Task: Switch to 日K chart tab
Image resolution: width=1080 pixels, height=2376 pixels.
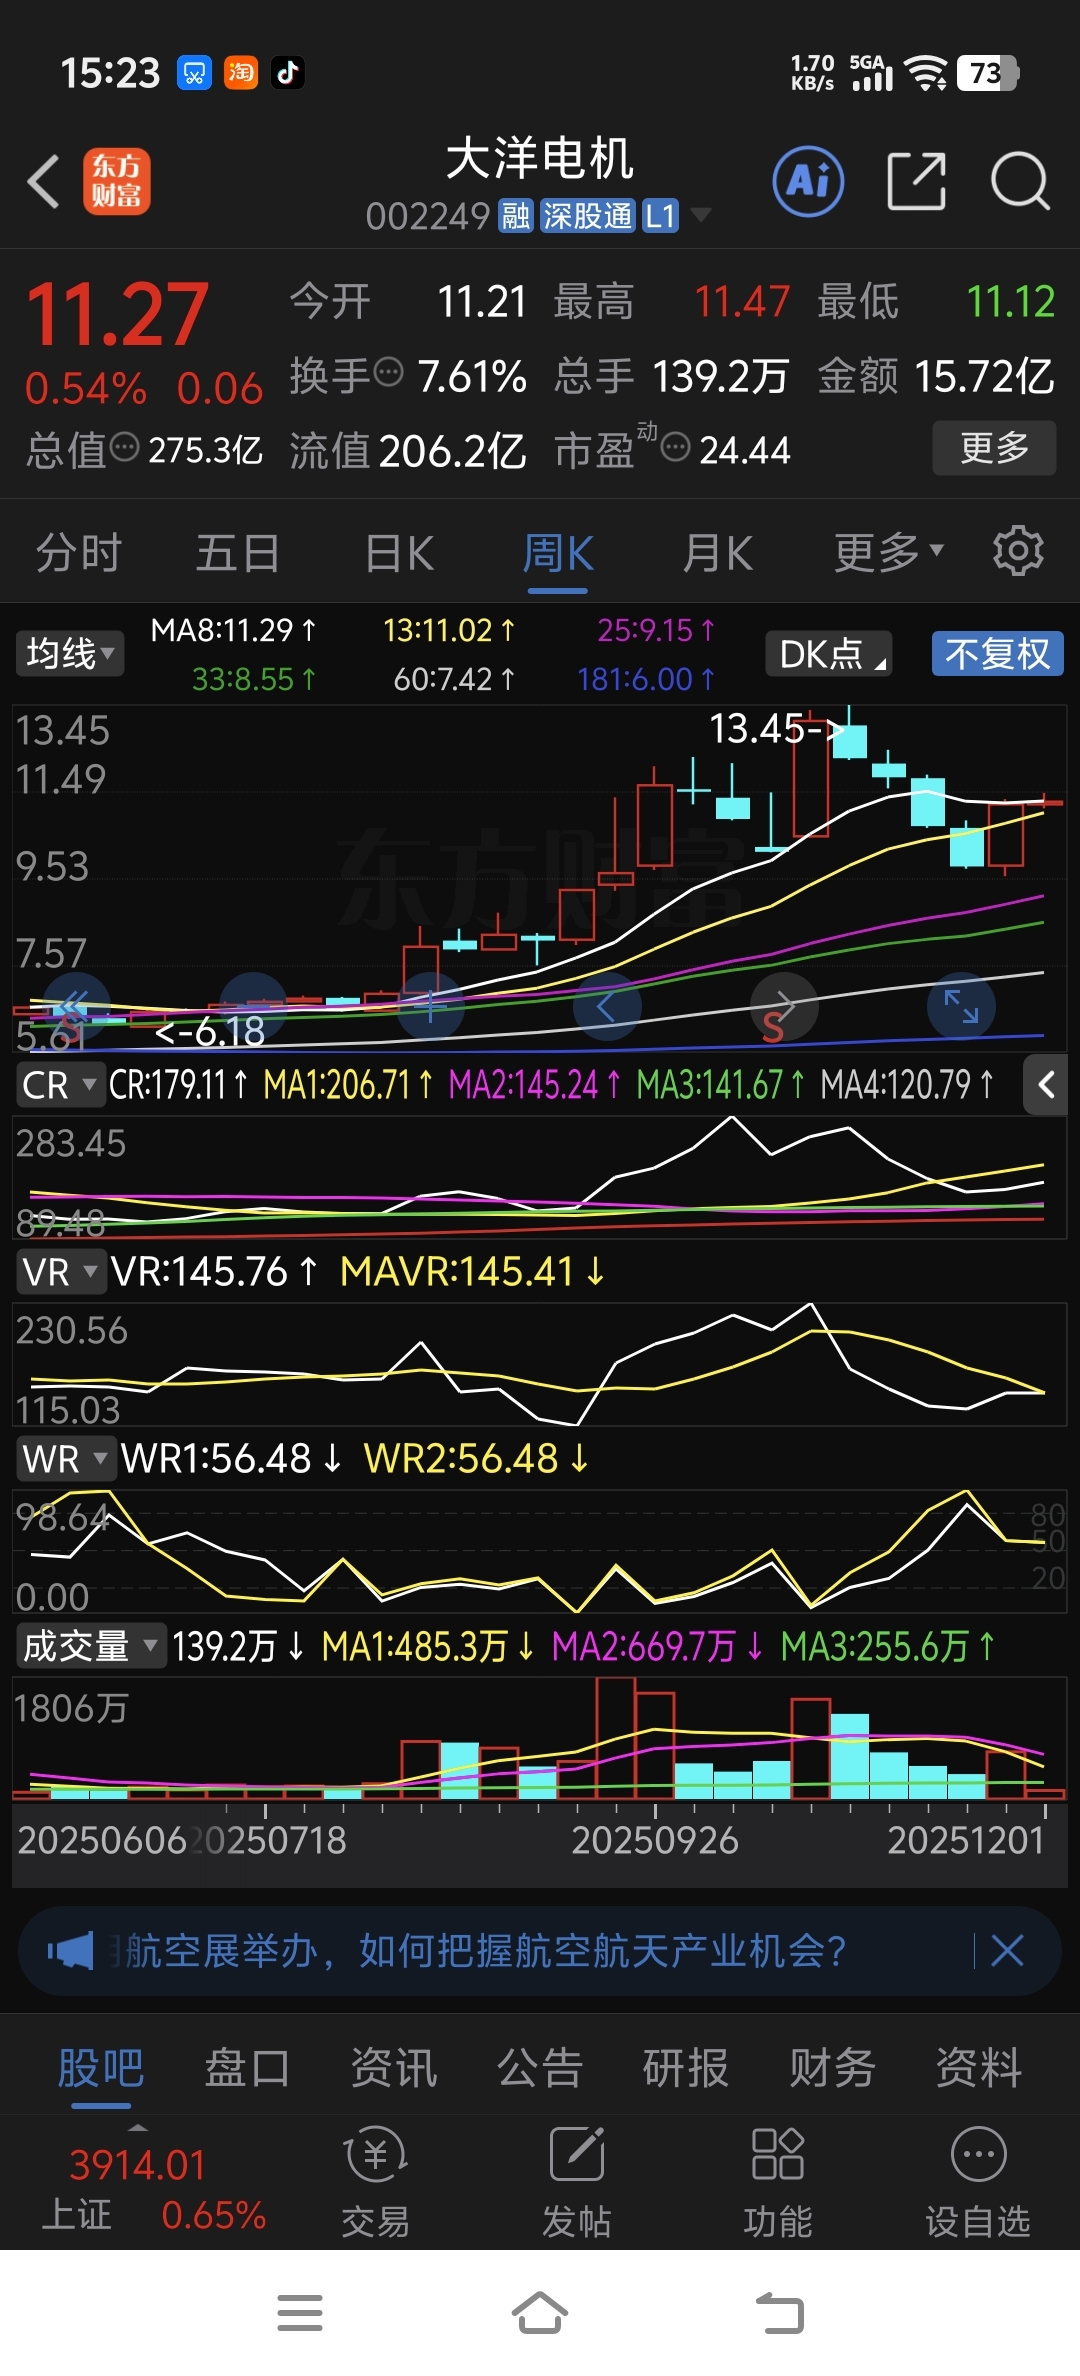Action: [399, 553]
